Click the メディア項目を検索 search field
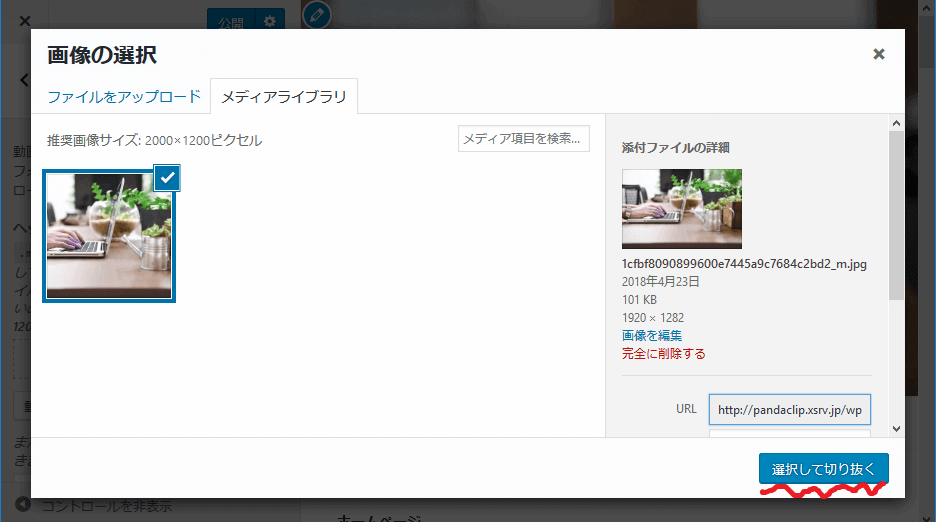The image size is (936, 522). coord(524,139)
